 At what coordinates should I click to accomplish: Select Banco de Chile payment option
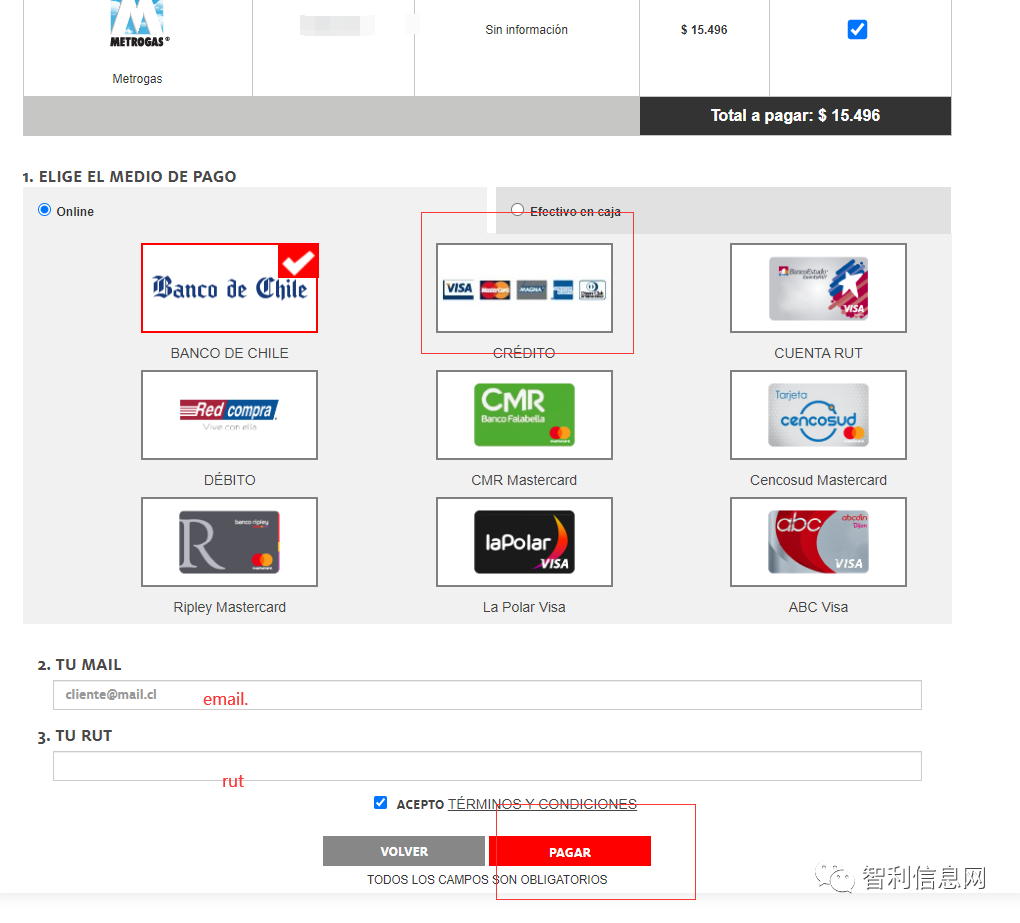[x=230, y=288]
